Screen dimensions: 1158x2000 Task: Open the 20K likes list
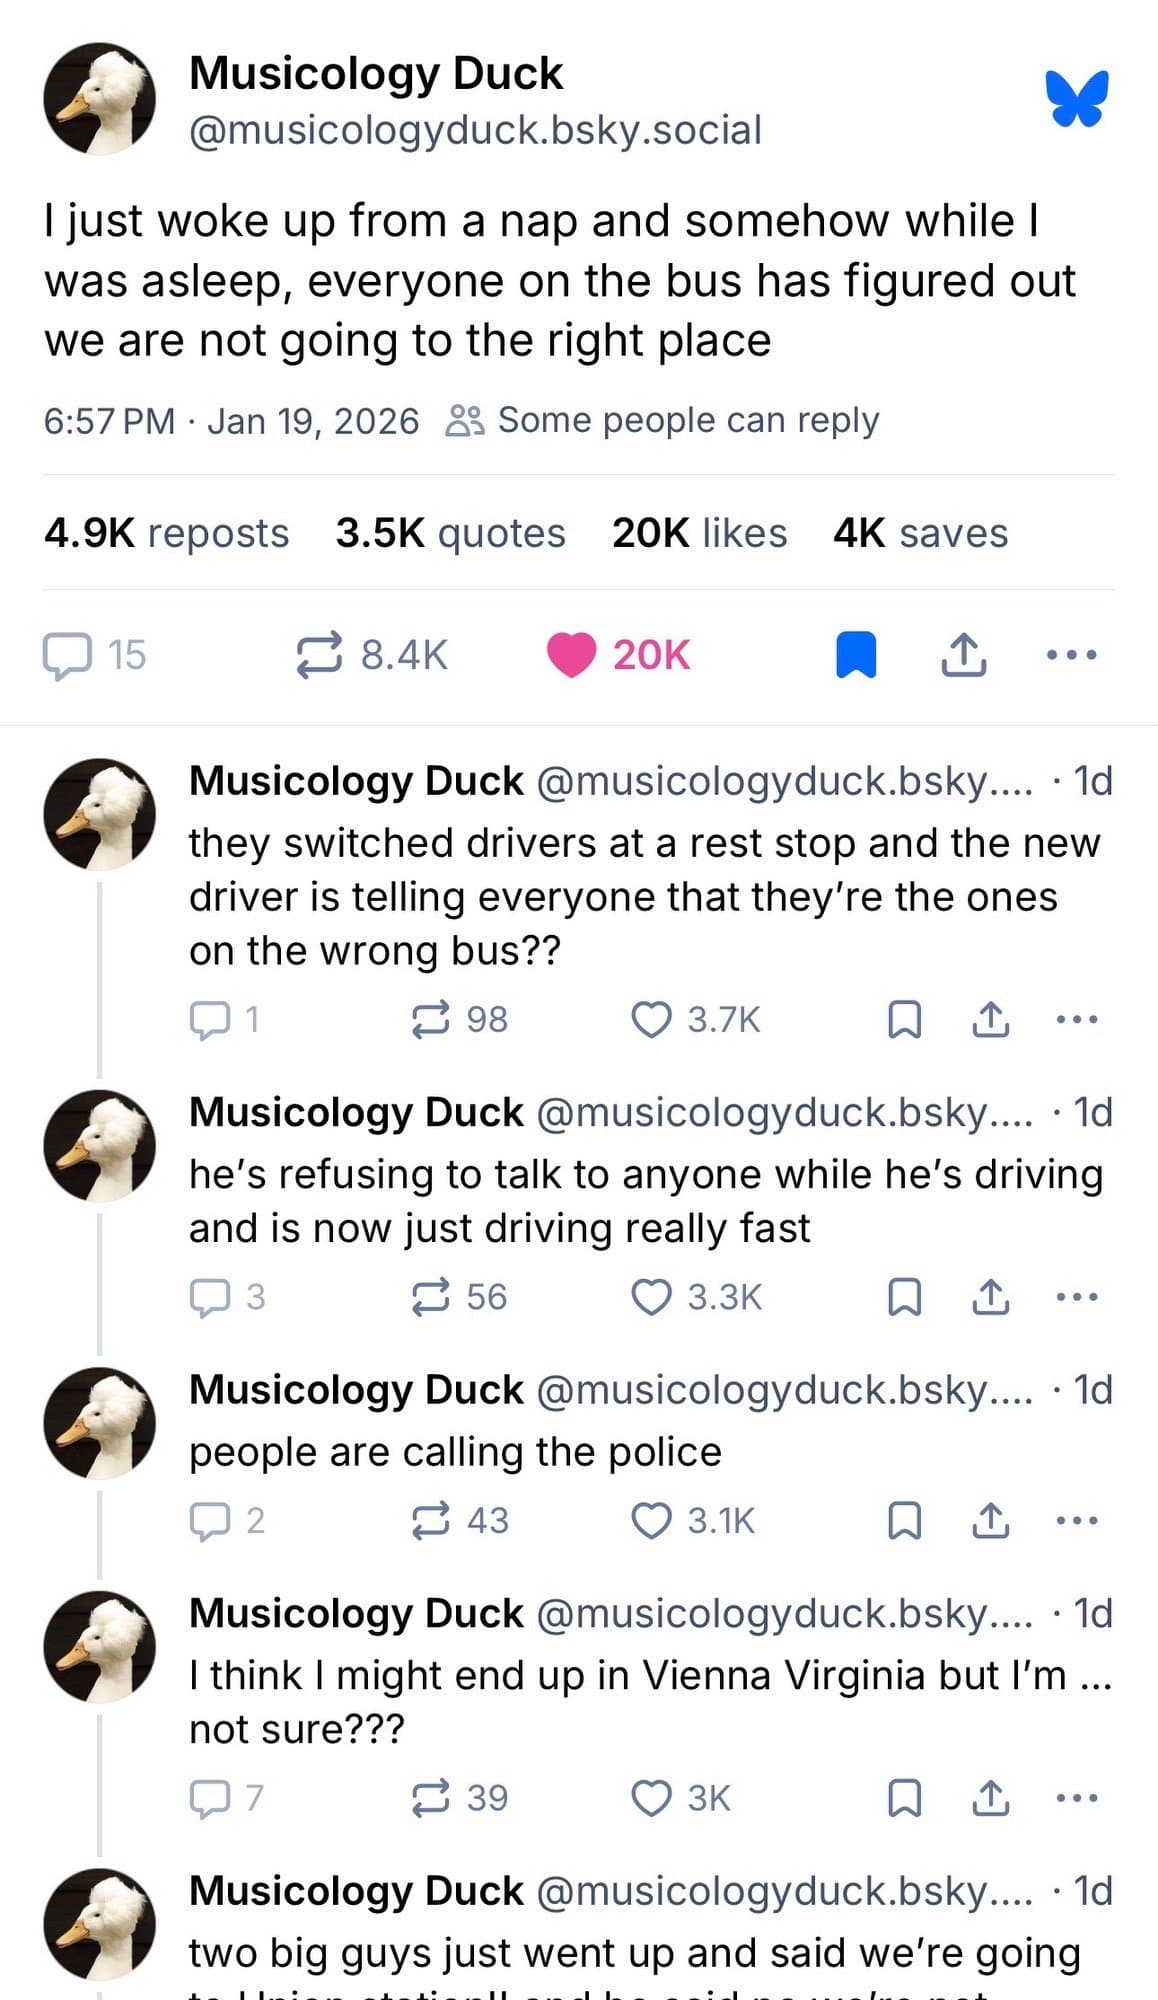[699, 533]
